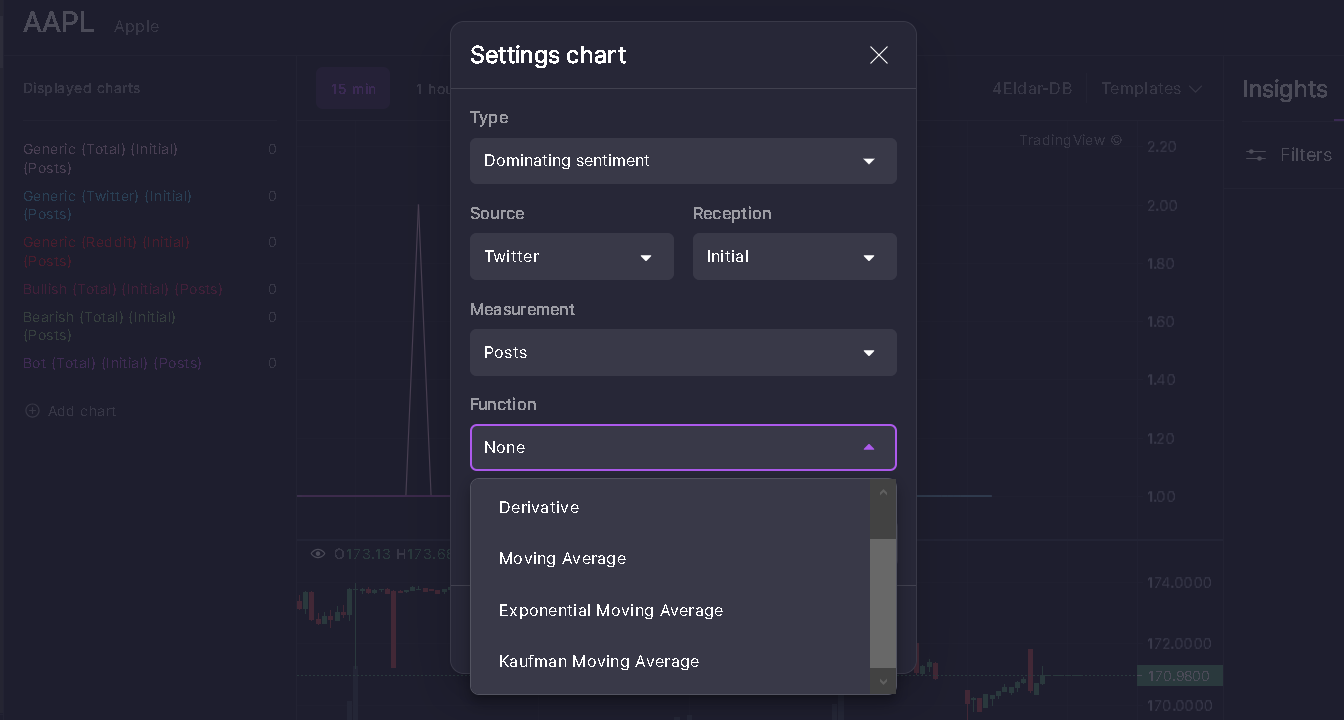Open the Measurement dropdown set to Posts
Screen dimensions: 1344x720
683,353
